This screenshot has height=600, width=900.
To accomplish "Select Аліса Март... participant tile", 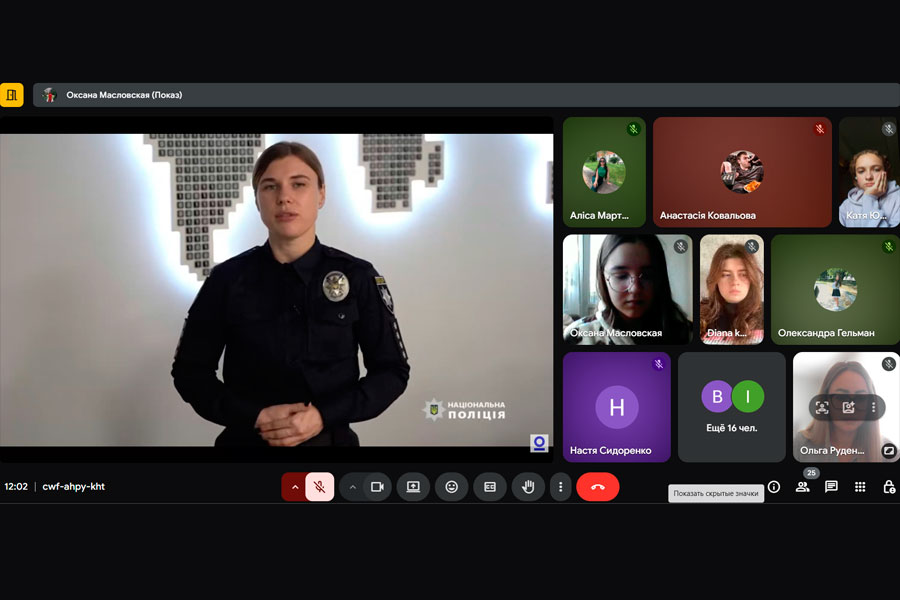I will 604,172.
